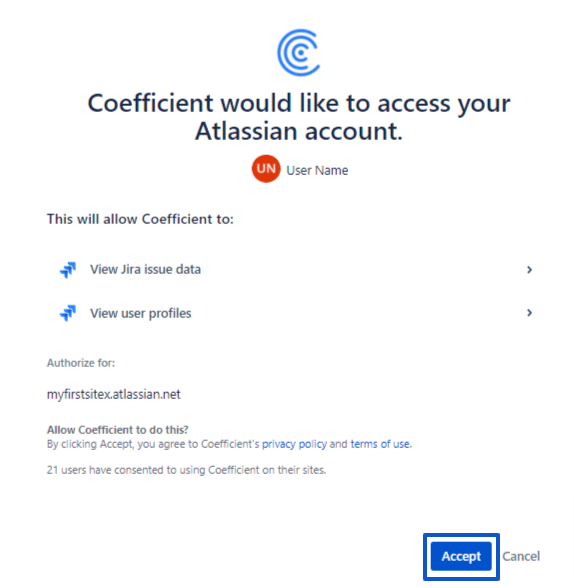Image resolution: width=574 pixels, height=588 pixels.
Task: Click the Coefficient spiral logo
Action: click(x=298, y=52)
